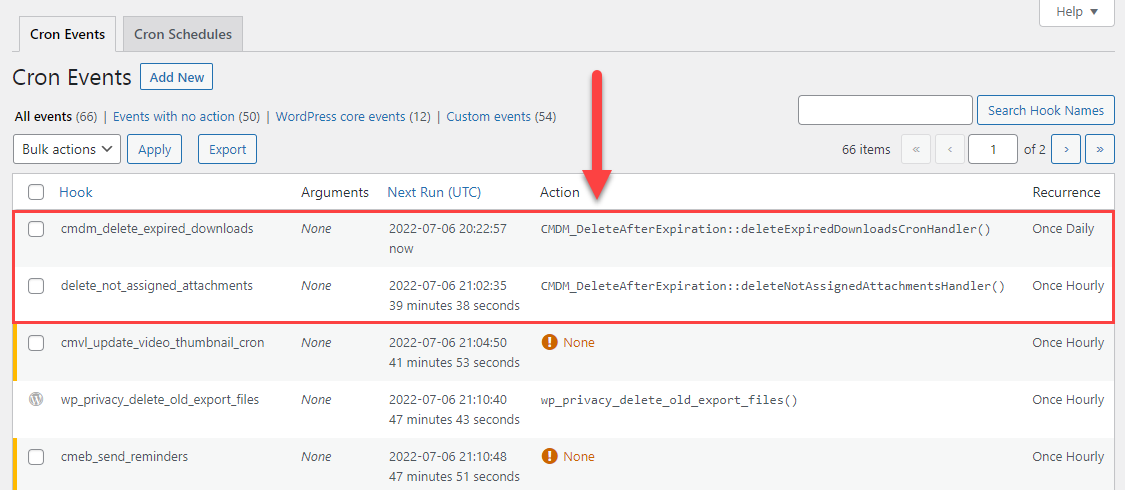Click the warning icon in cmeb_send_reminders row

coord(550,456)
